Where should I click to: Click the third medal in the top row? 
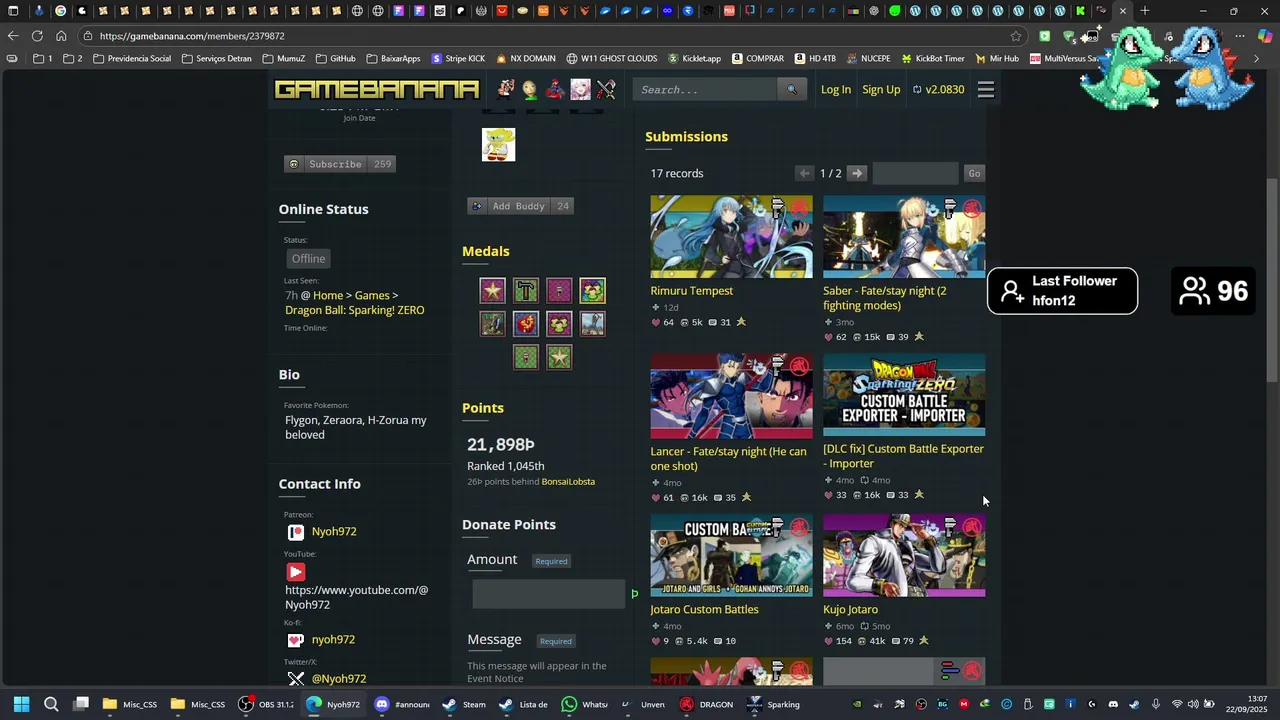coord(559,291)
